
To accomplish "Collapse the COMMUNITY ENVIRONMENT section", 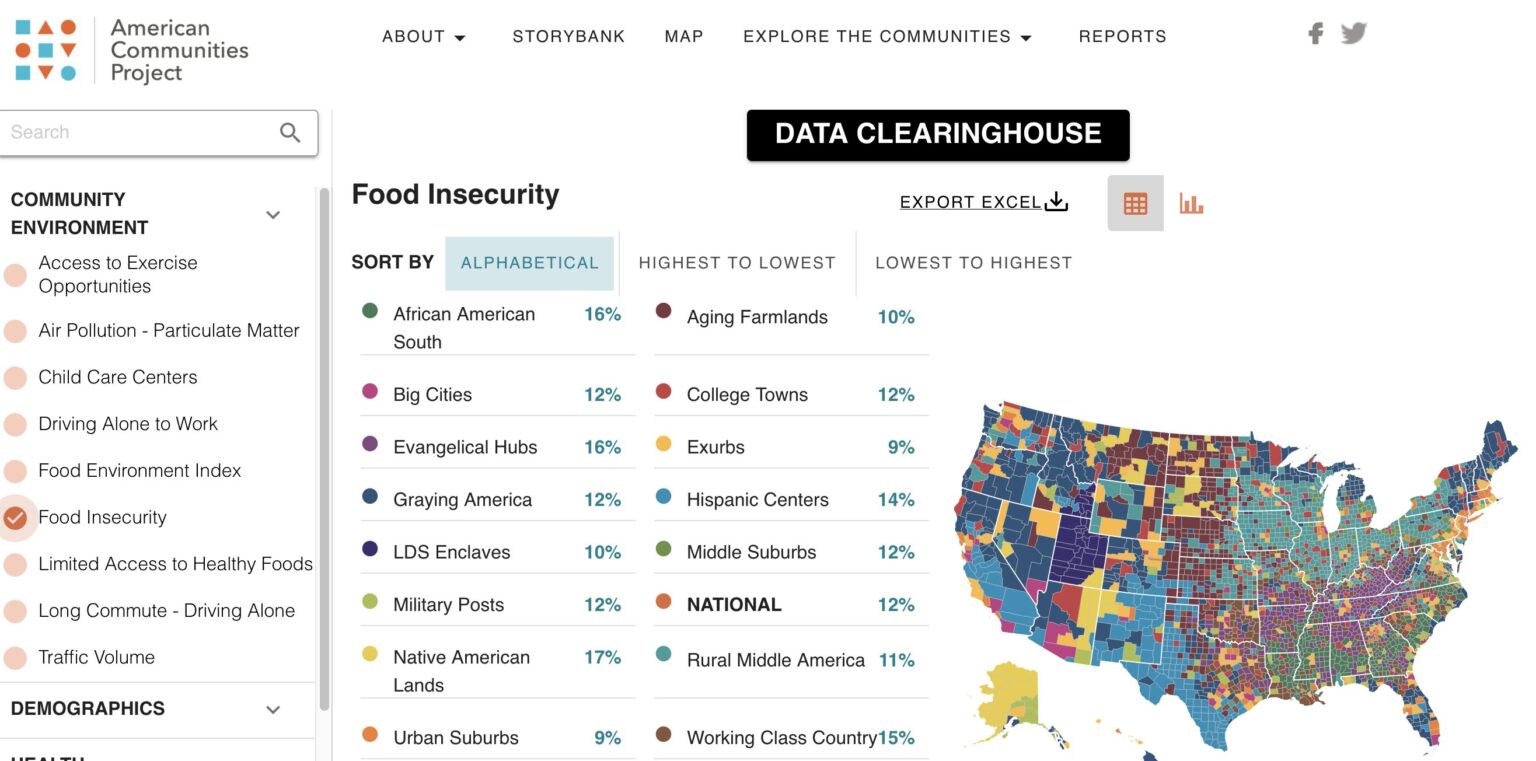I will pos(272,214).
